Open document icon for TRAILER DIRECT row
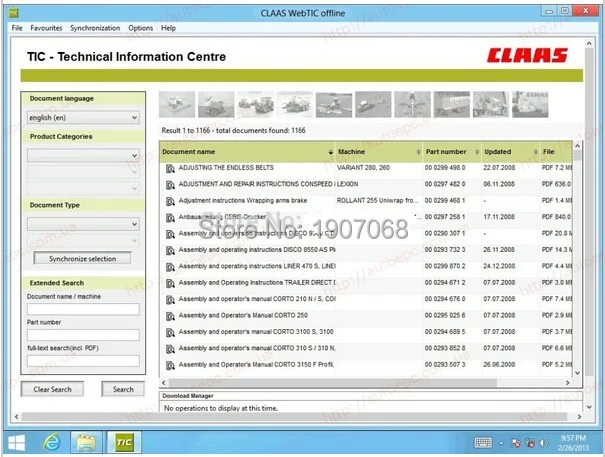 (x=170, y=284)
